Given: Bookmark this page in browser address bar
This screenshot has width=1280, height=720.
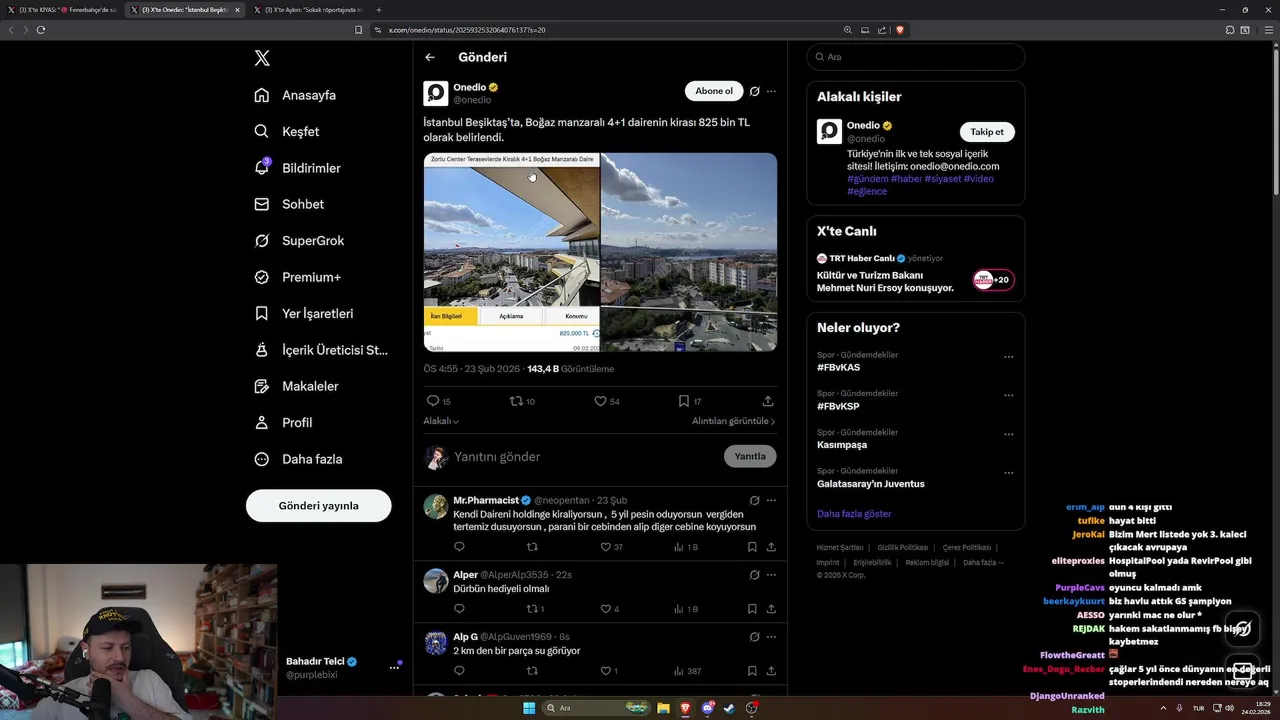Looking at the screenshot, I should tap(359, 30).
